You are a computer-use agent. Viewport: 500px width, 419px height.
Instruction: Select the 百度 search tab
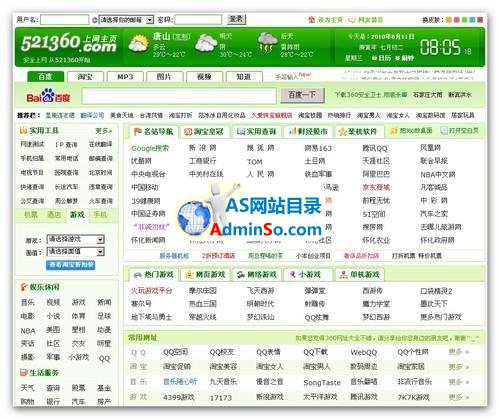click(x=45, y=77)
